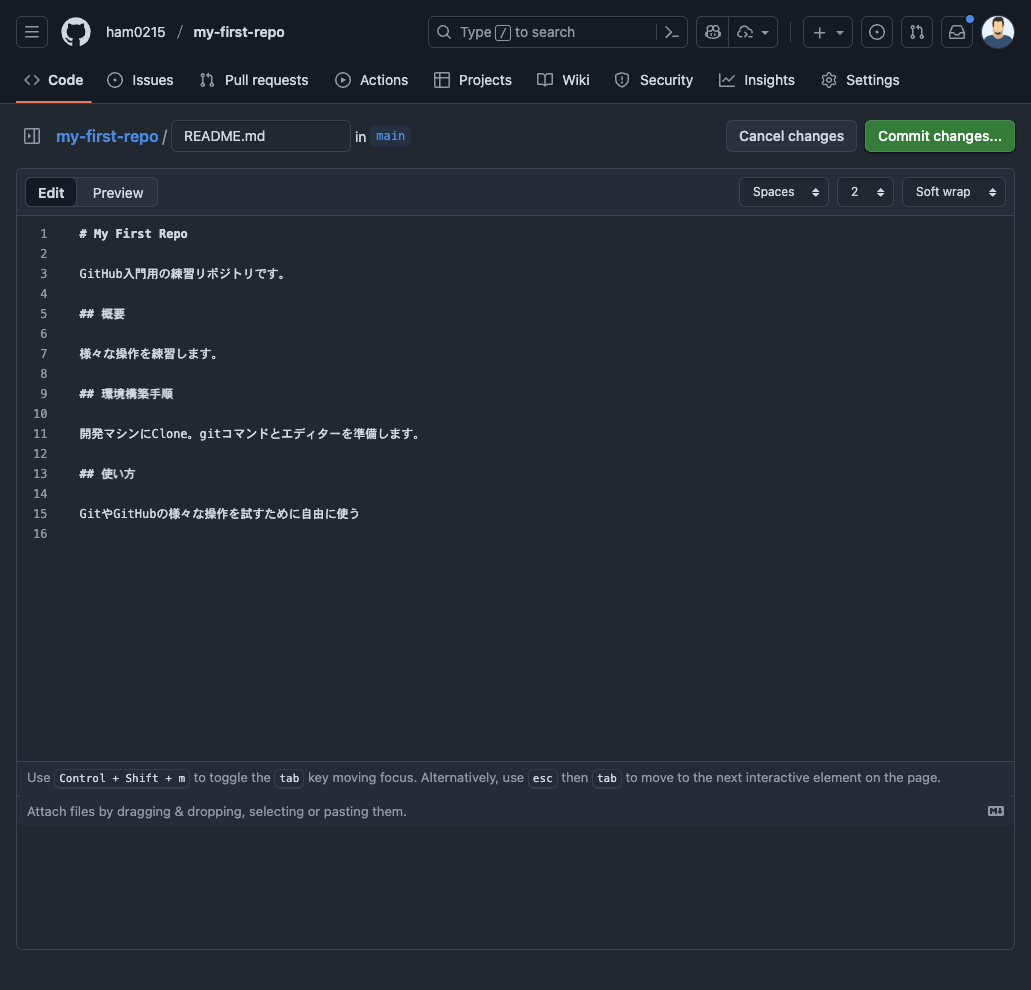Click the Commit changes button
Viewport: 1031px width, 990px height.
939,135
